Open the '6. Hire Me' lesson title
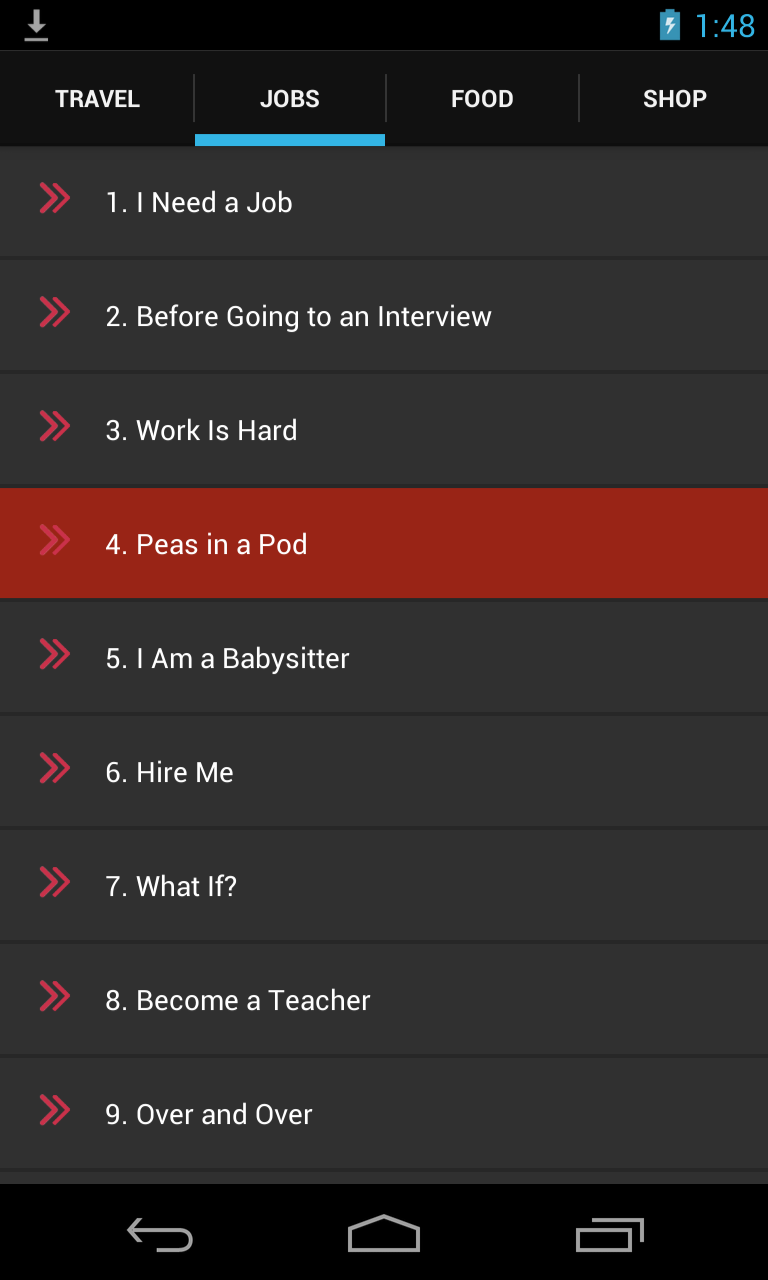768x1280 pixels. coord(170,773)
